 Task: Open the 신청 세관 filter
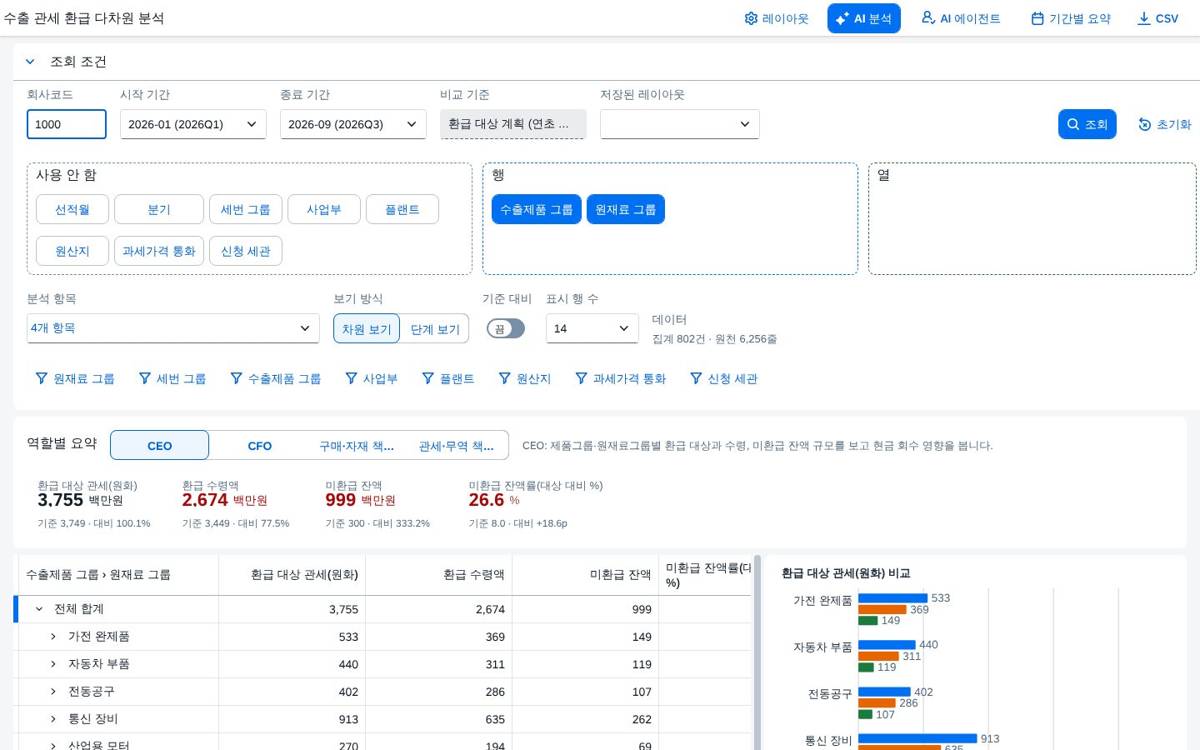click(723, 379)
